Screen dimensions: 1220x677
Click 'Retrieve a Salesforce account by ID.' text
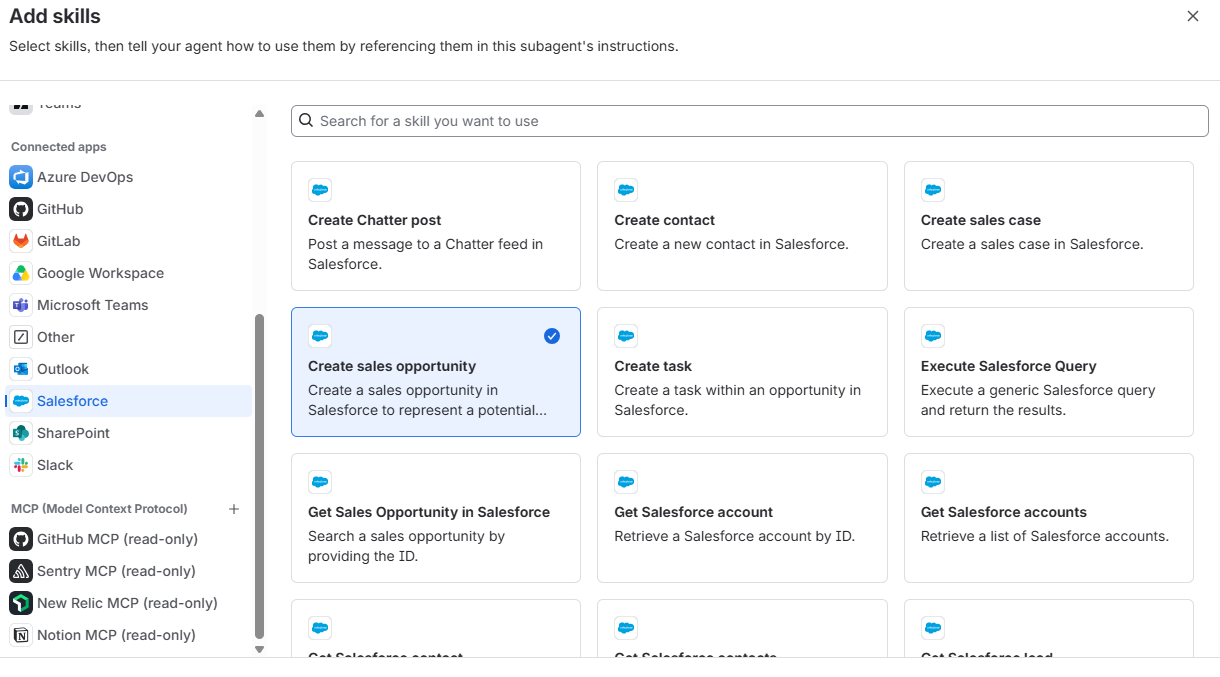point(735,536)
